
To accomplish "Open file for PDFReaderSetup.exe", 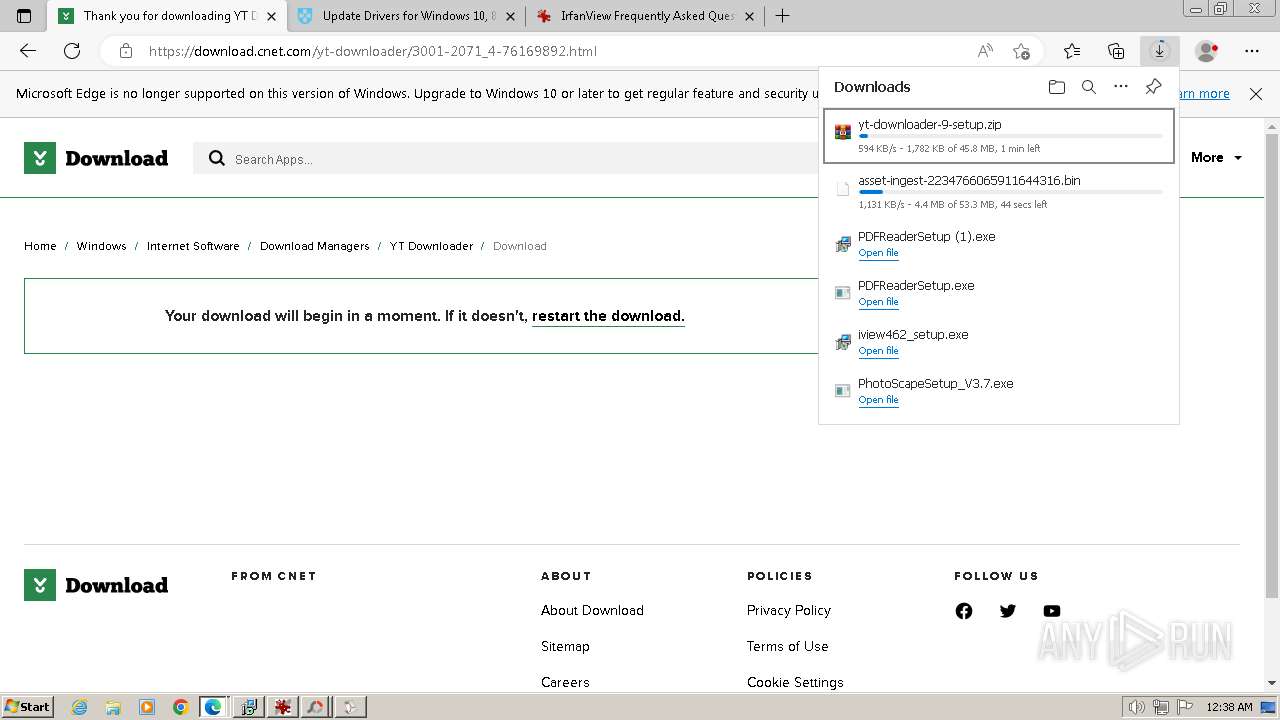I will 878,302.
